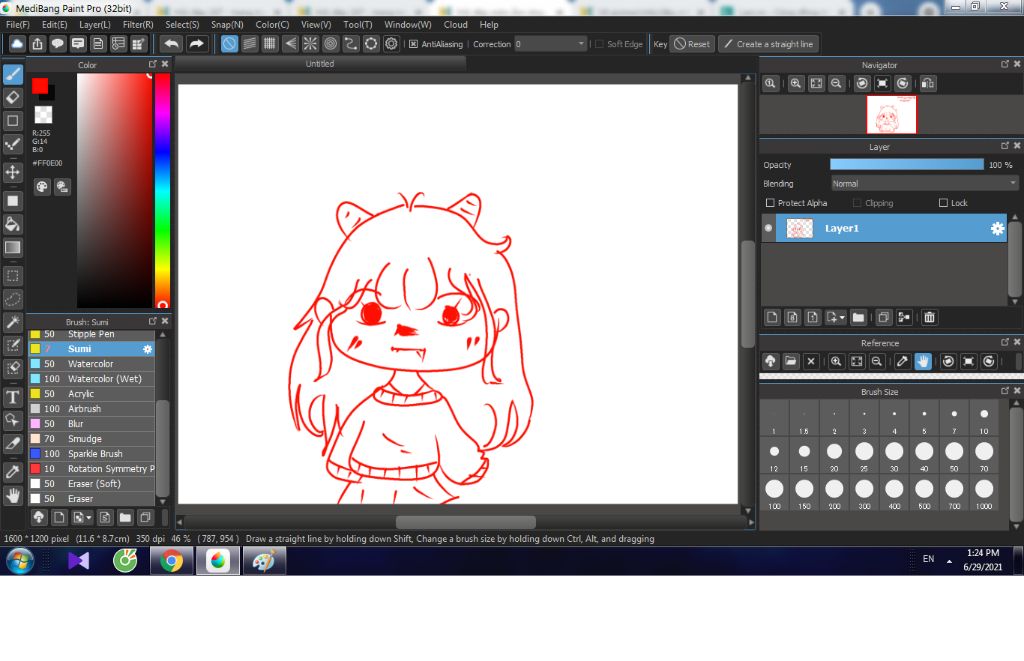Screen dimensions: 1024x661
Task: Add a new layer in Layer panel
Action: (772, 317)
